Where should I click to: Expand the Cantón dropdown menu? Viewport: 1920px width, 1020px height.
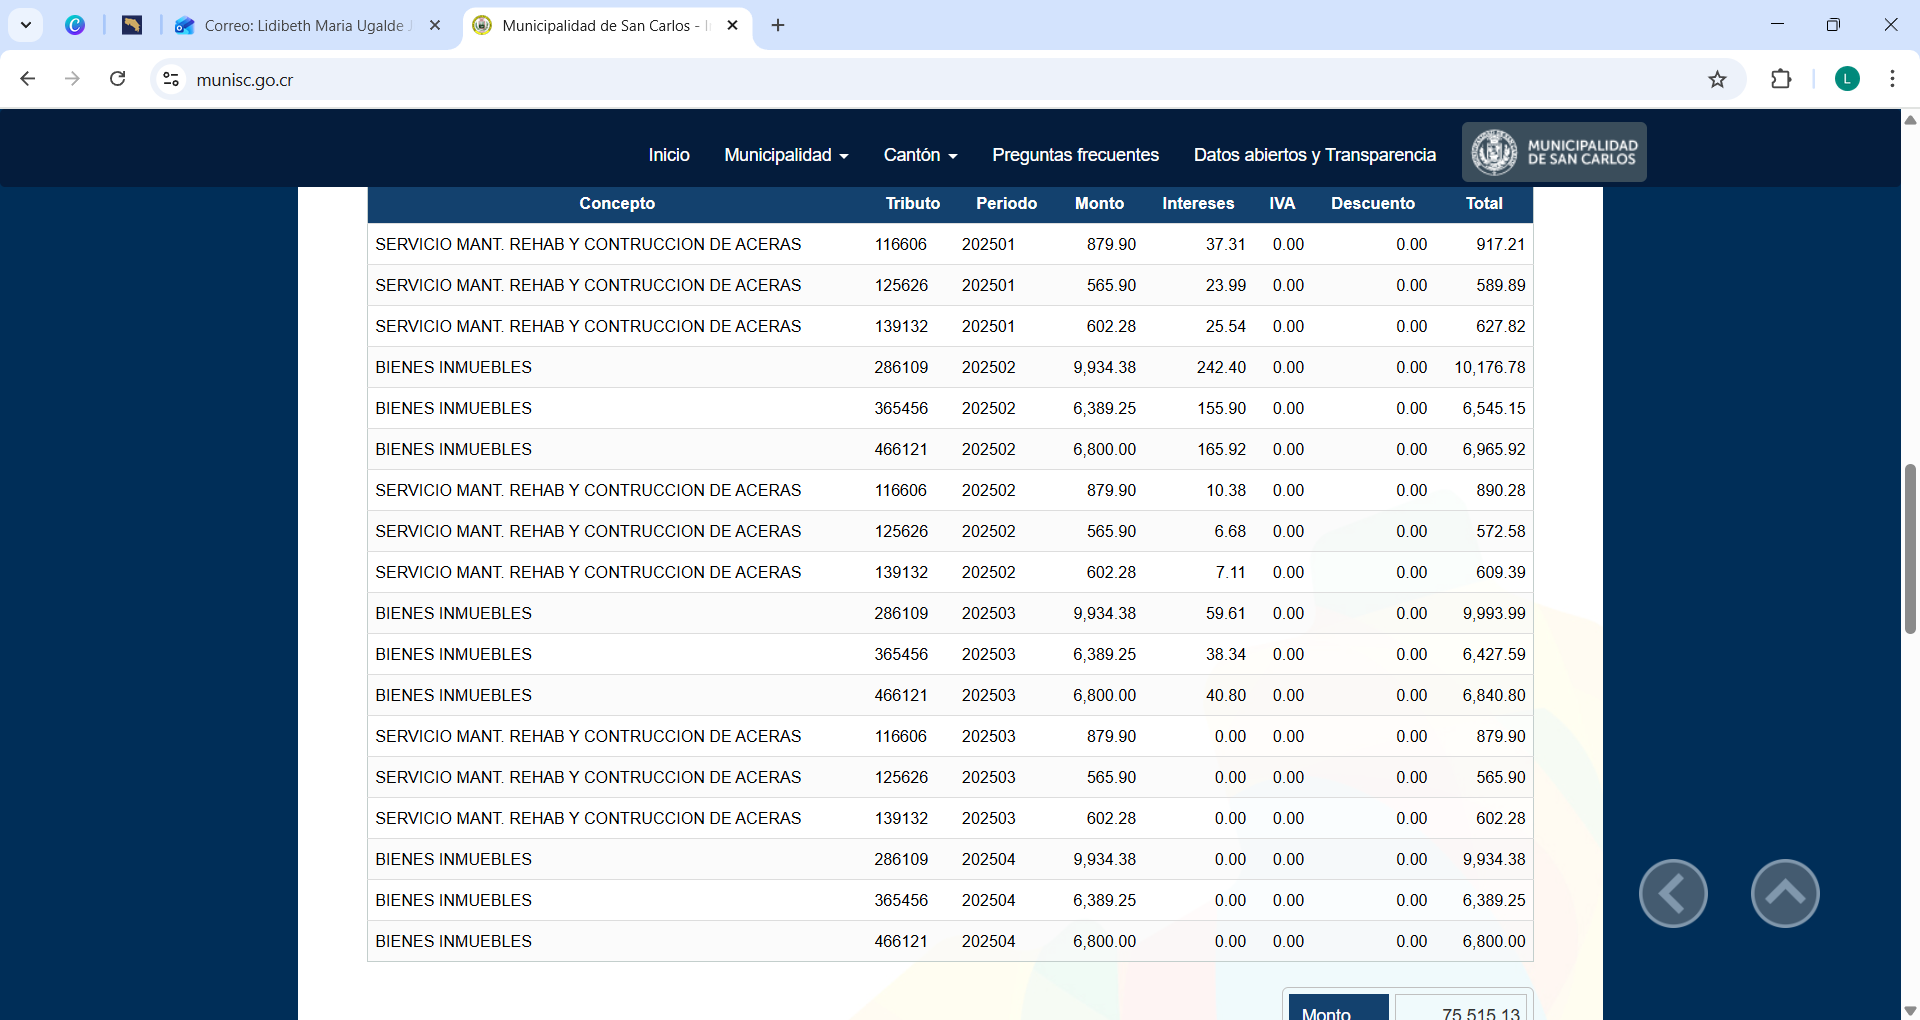920,155
